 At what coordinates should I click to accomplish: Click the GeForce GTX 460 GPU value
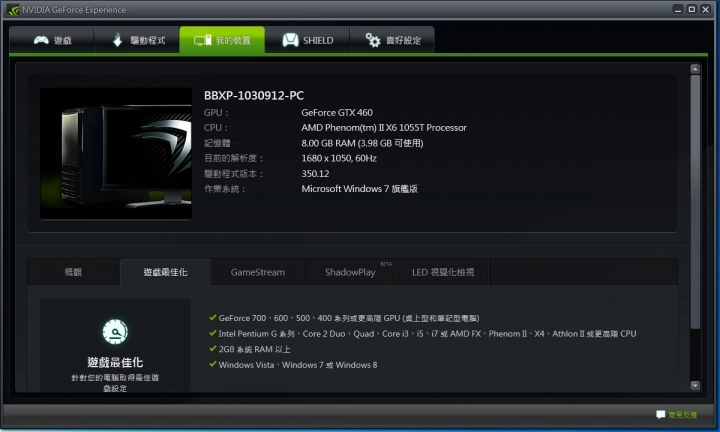pyautogui.click(x=337, y=112)
